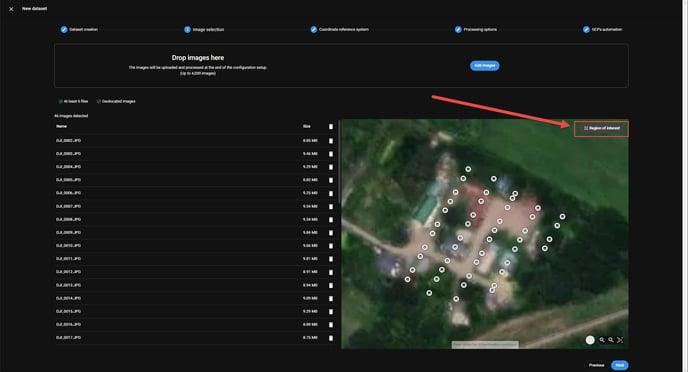The image size is (688, 372).
Task: Click the Drop images here area
Action: pyautogui.click(x=341, y=65)
